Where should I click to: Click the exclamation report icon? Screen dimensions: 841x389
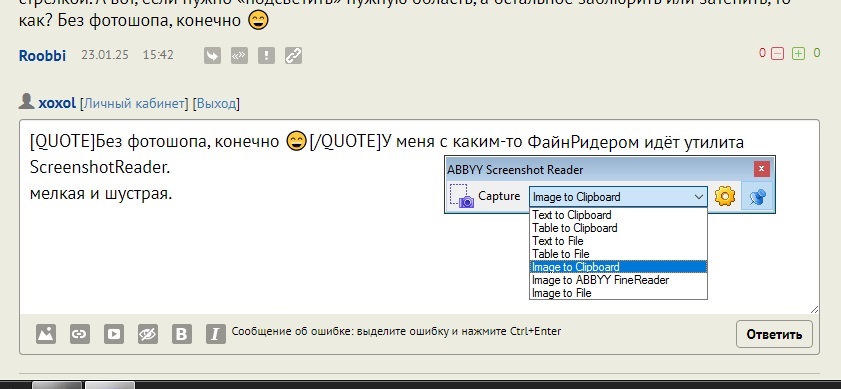pyautogui.click(x=266, y=55)
